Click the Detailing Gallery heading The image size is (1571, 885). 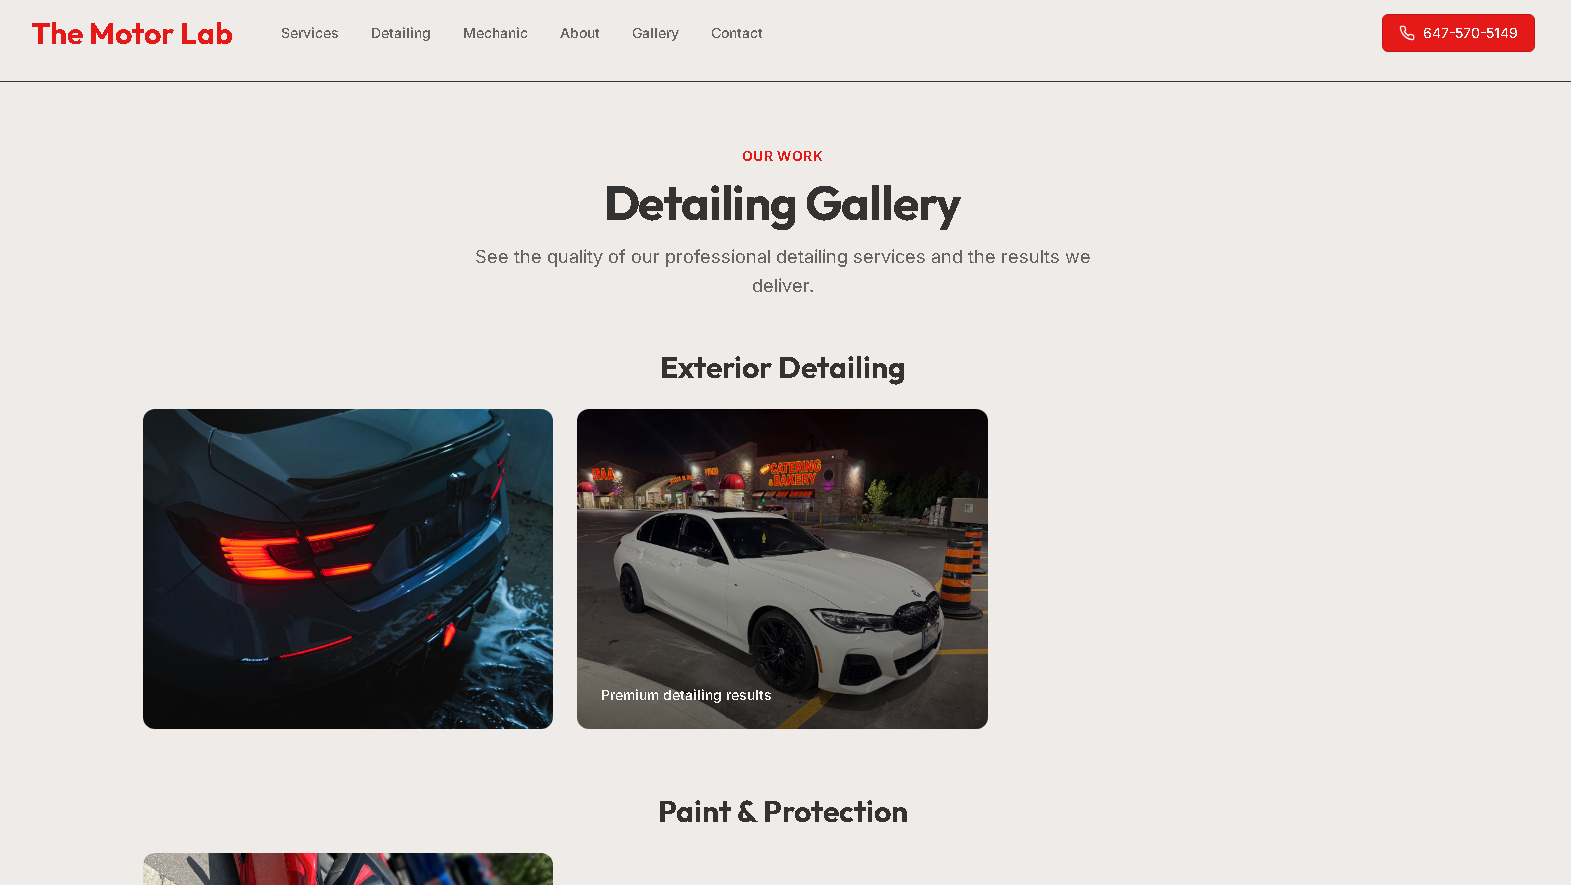783,205
